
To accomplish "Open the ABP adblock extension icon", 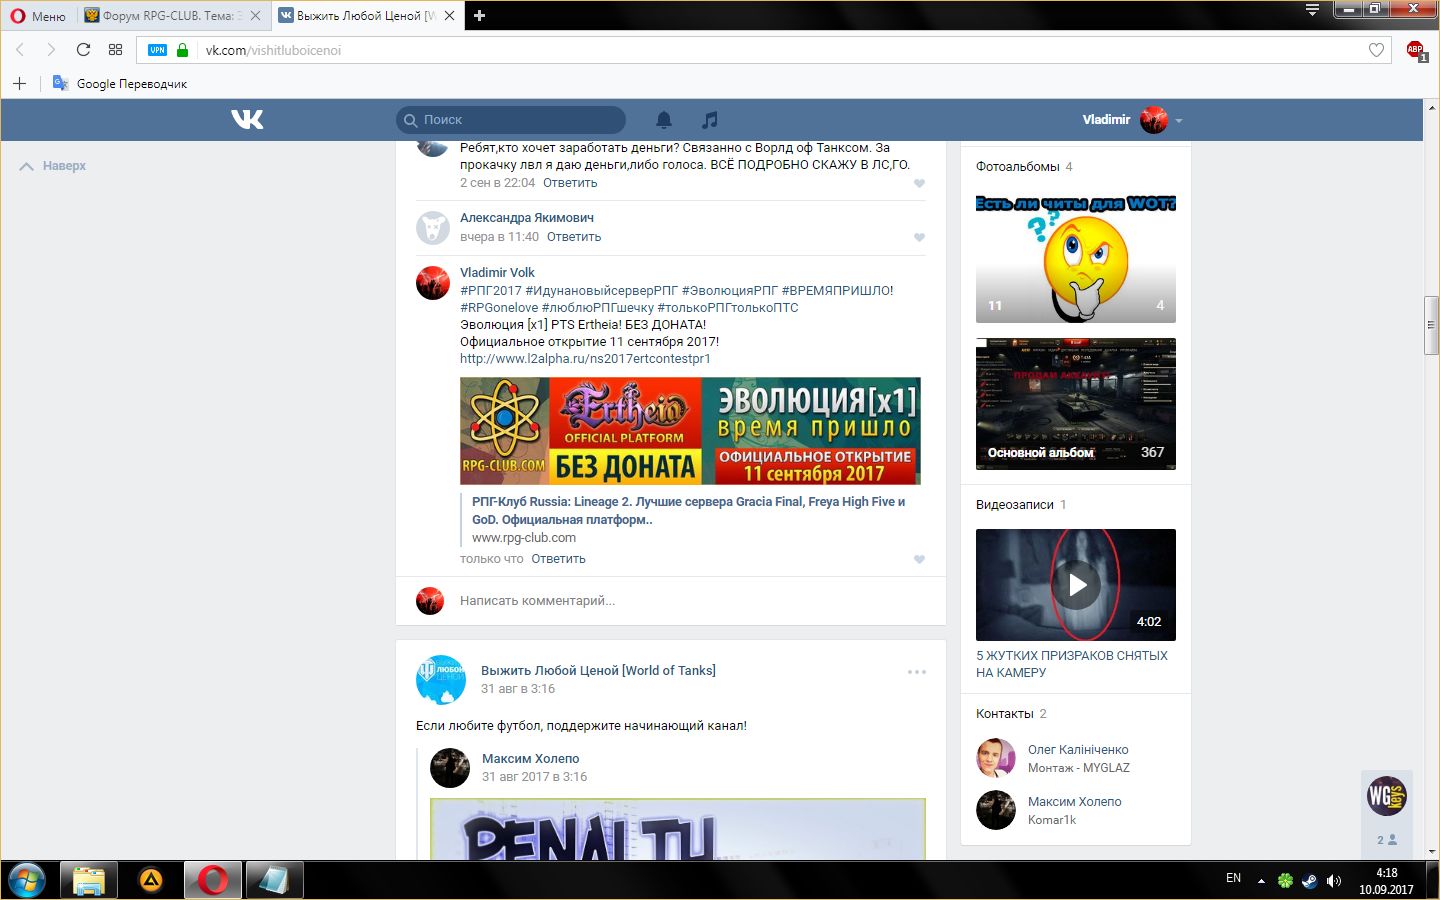I will pos(1415,50).
